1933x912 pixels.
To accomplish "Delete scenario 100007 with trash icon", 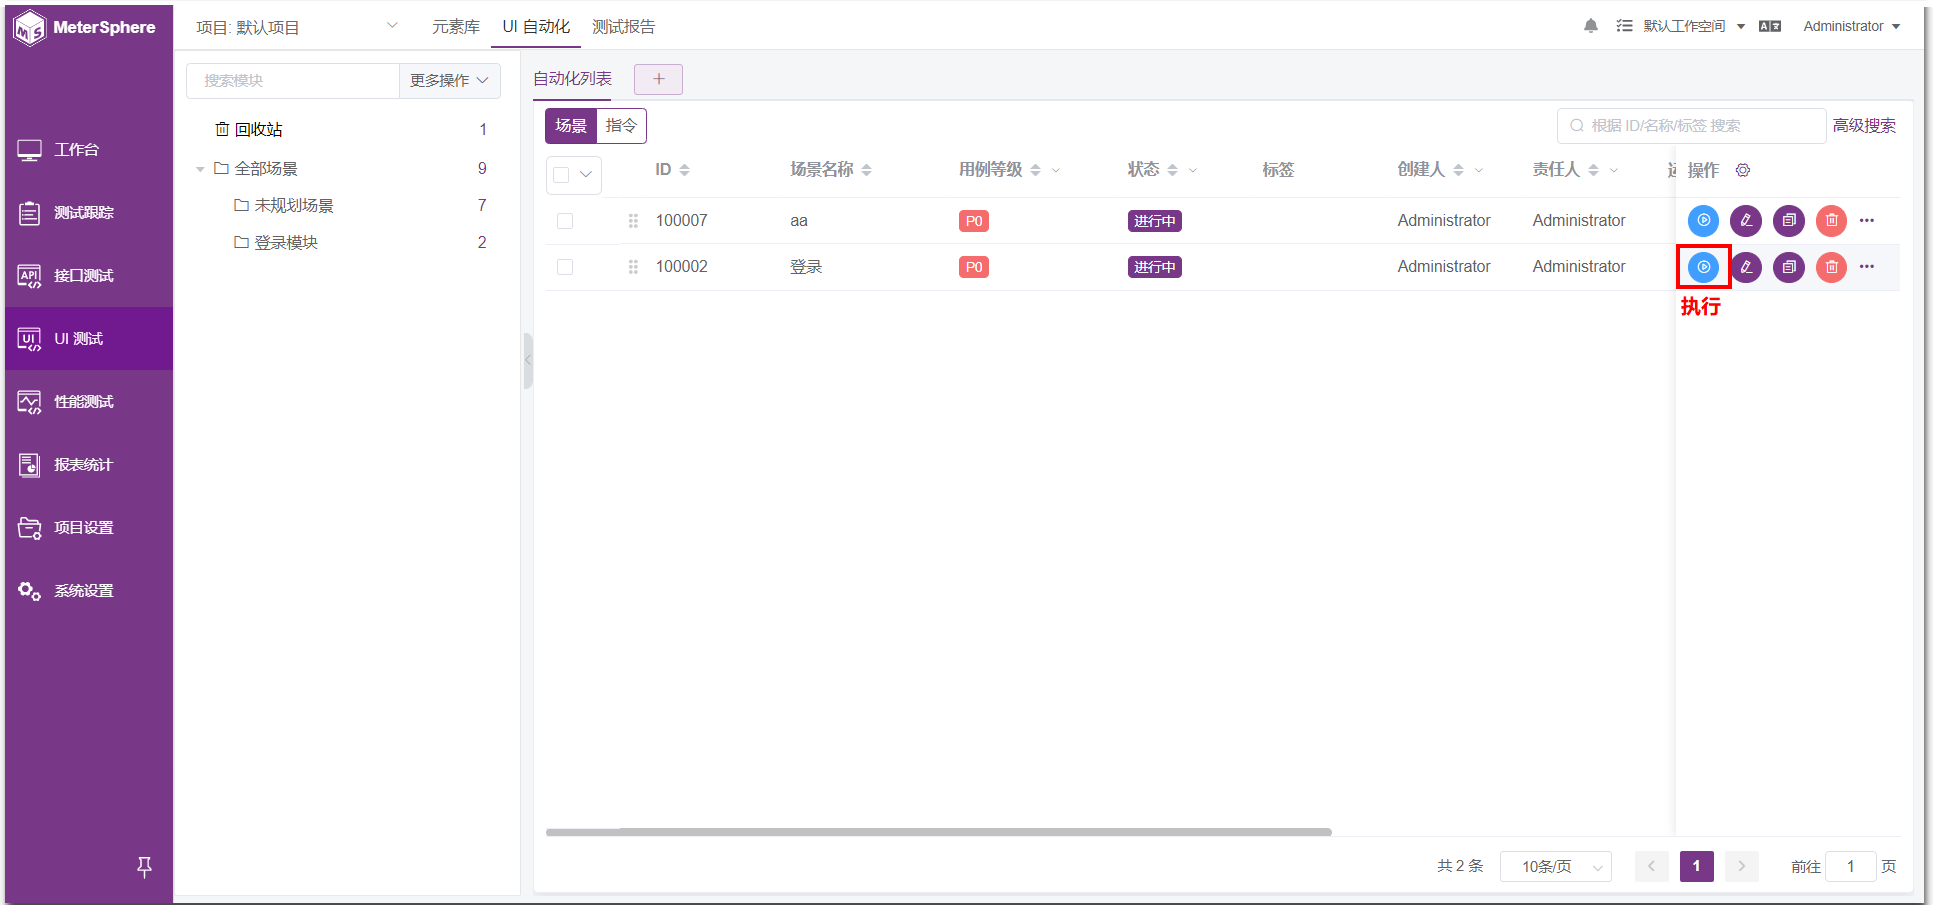I will pos(1831,220).
